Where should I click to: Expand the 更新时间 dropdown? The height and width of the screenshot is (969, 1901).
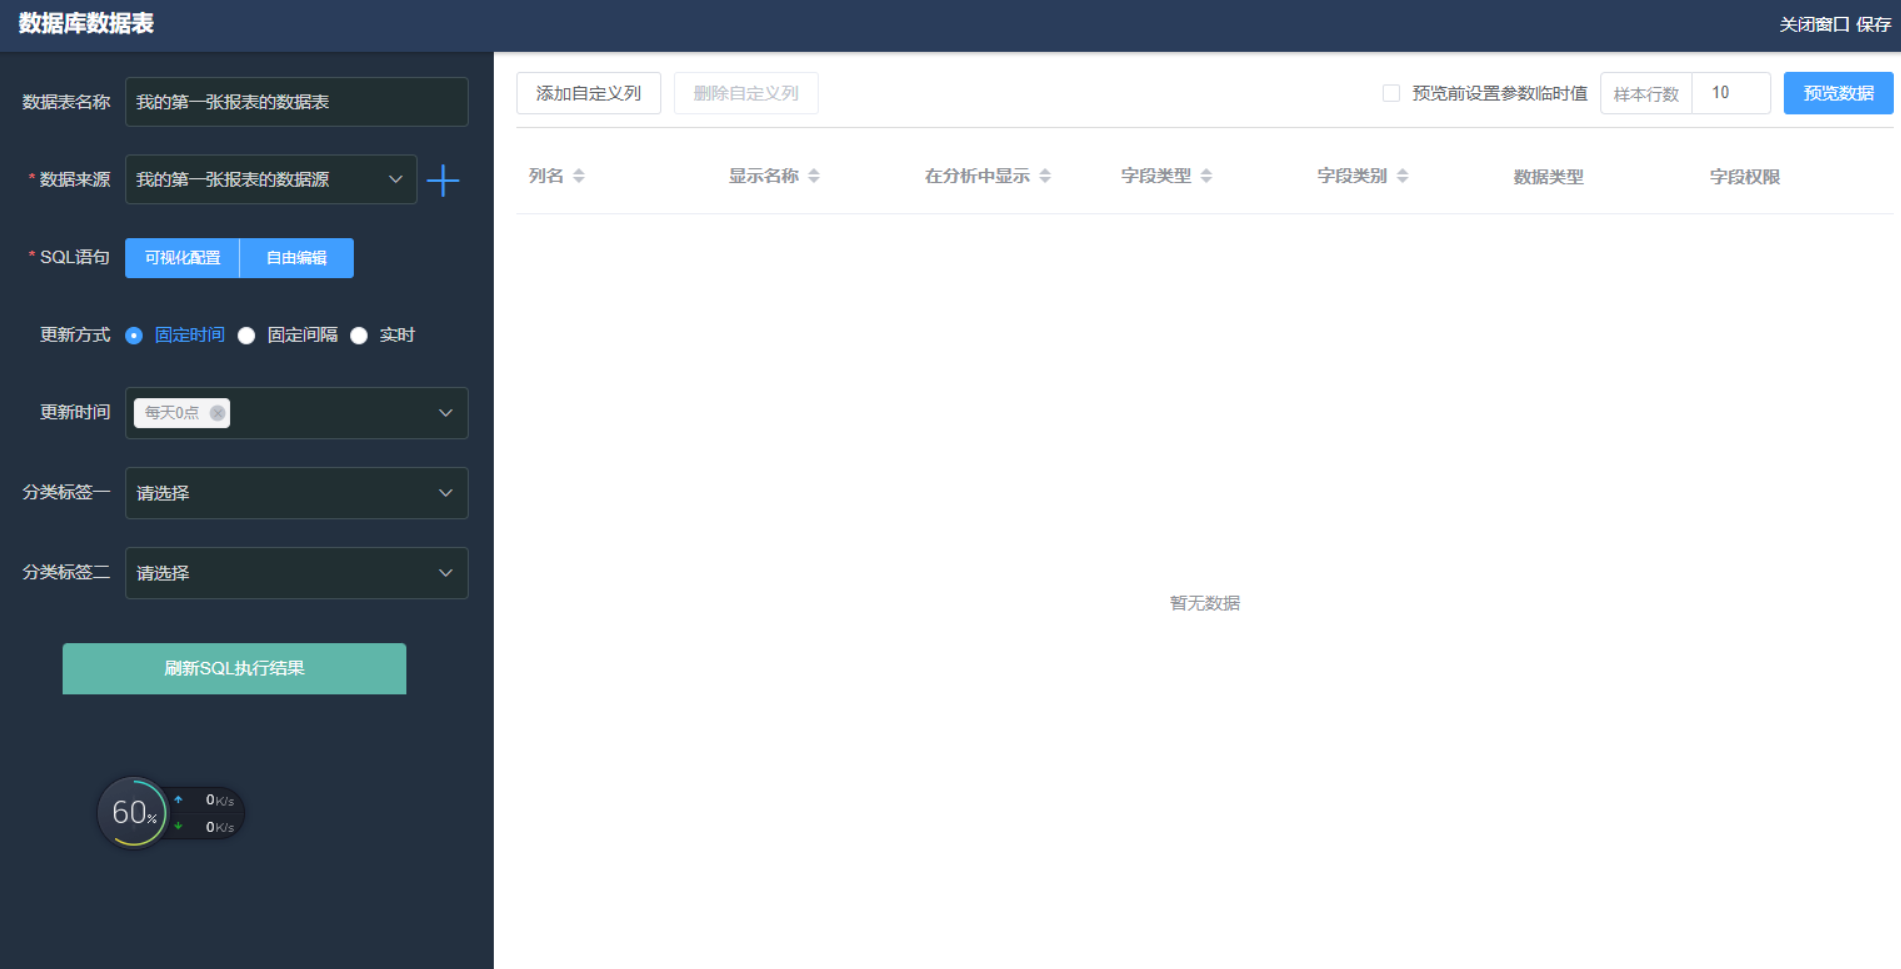coord(296,413)
